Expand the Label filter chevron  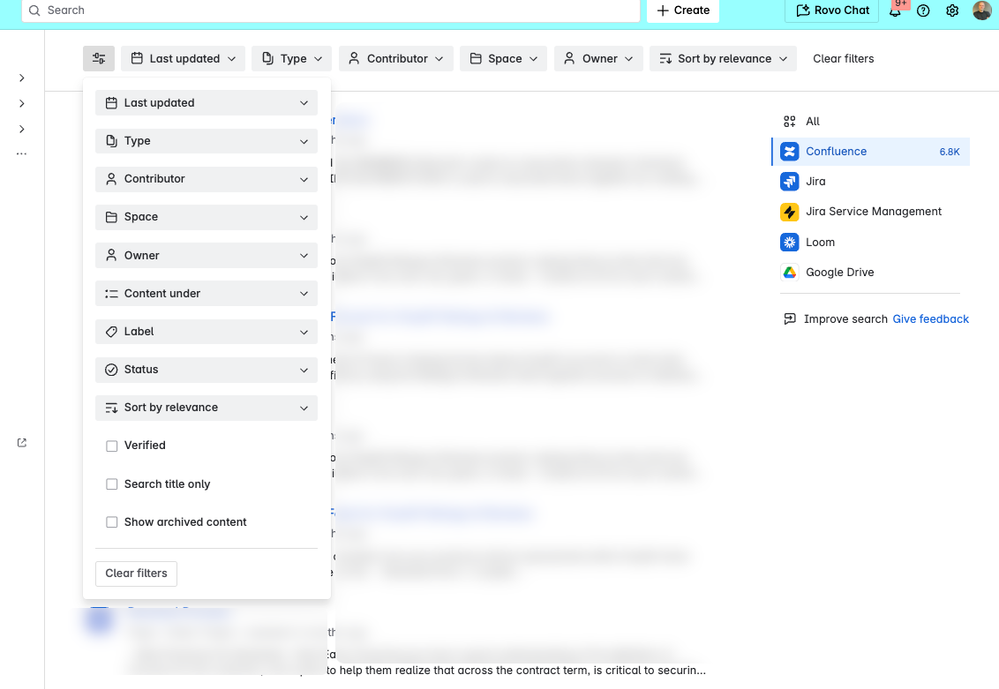[304, 332]
